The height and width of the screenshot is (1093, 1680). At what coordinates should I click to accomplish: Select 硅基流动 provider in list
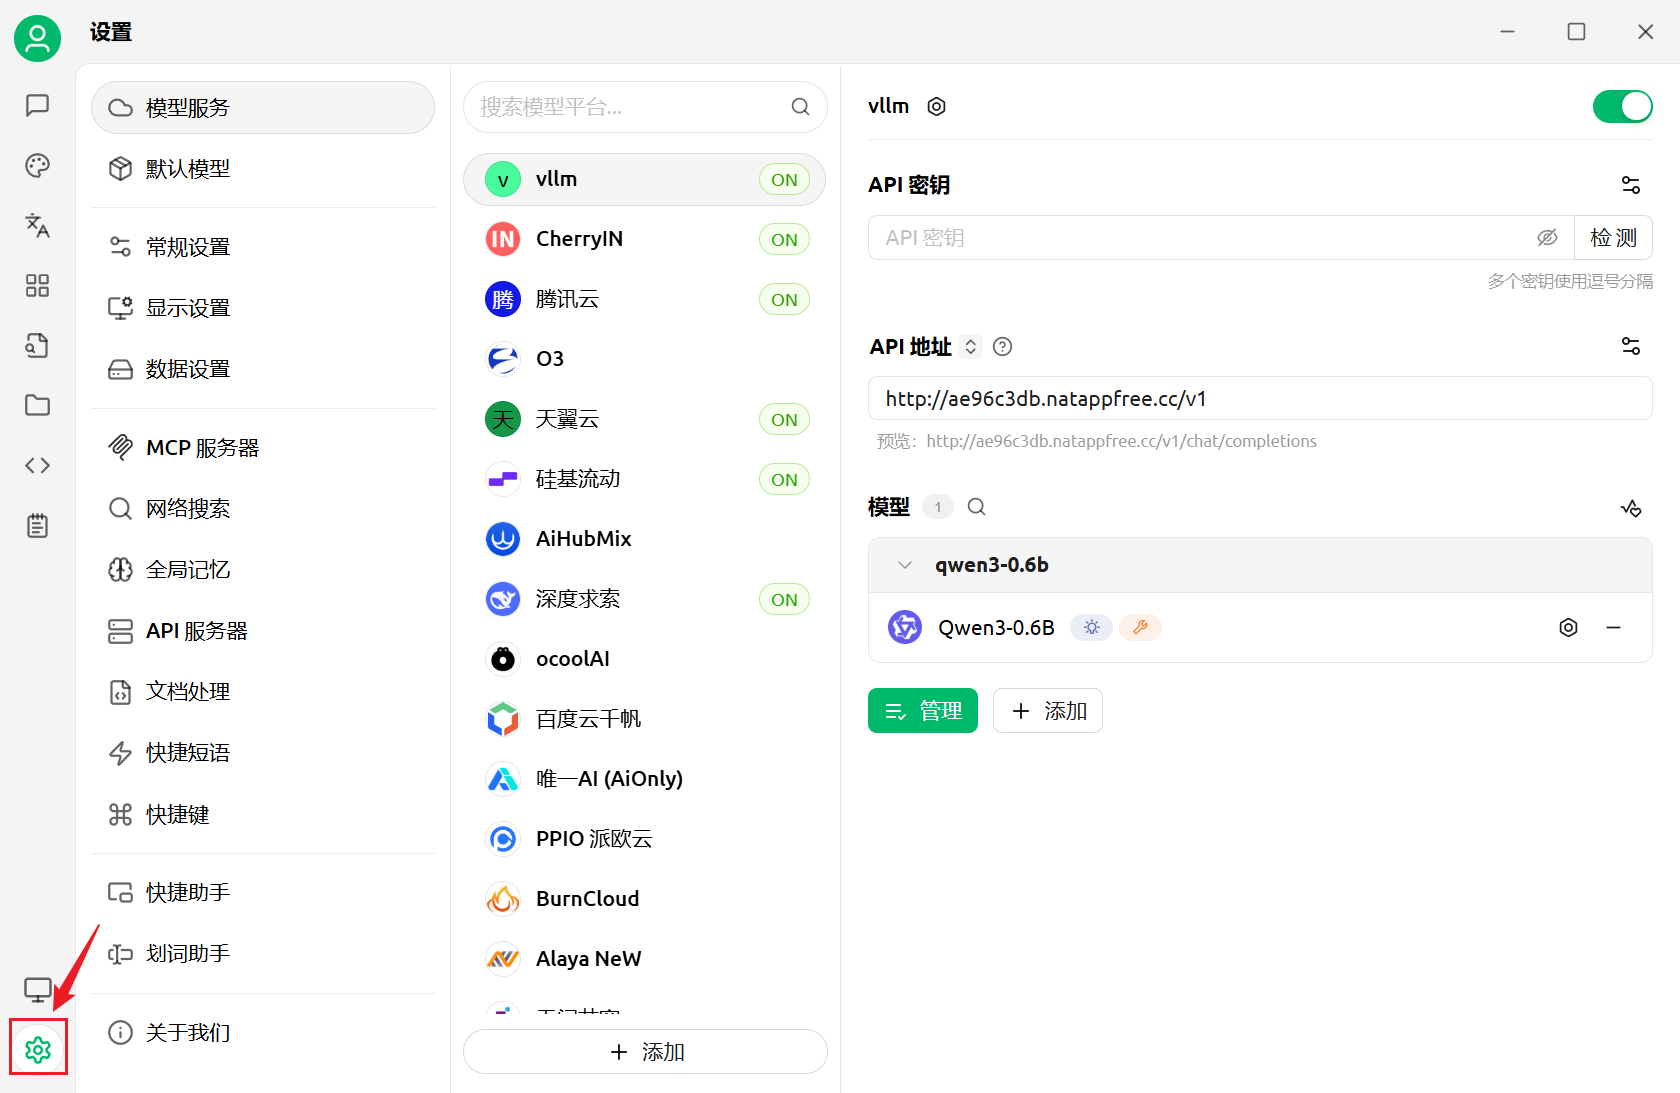(x=645, y=479)
